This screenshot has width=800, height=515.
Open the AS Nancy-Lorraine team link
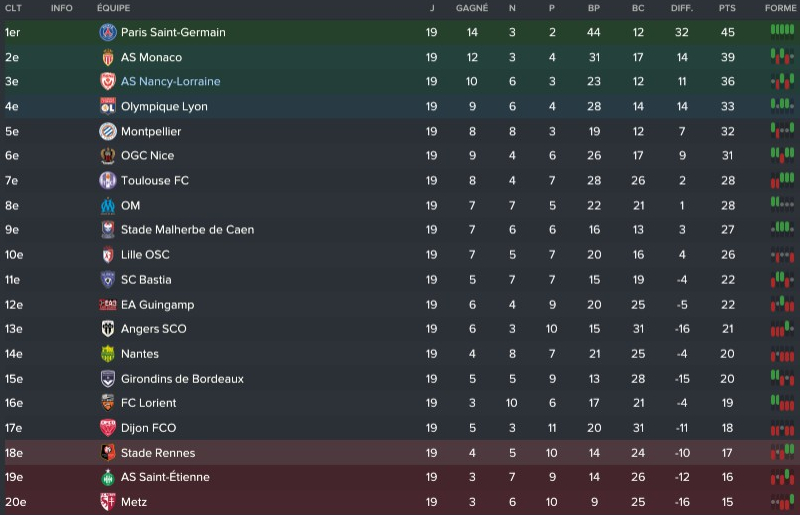(x=170, y=81)
